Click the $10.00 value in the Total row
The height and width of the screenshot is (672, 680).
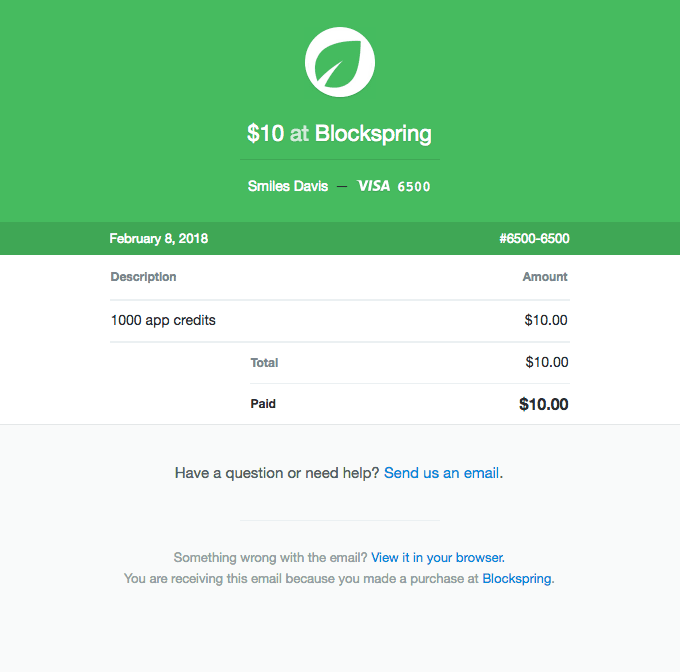547,363
